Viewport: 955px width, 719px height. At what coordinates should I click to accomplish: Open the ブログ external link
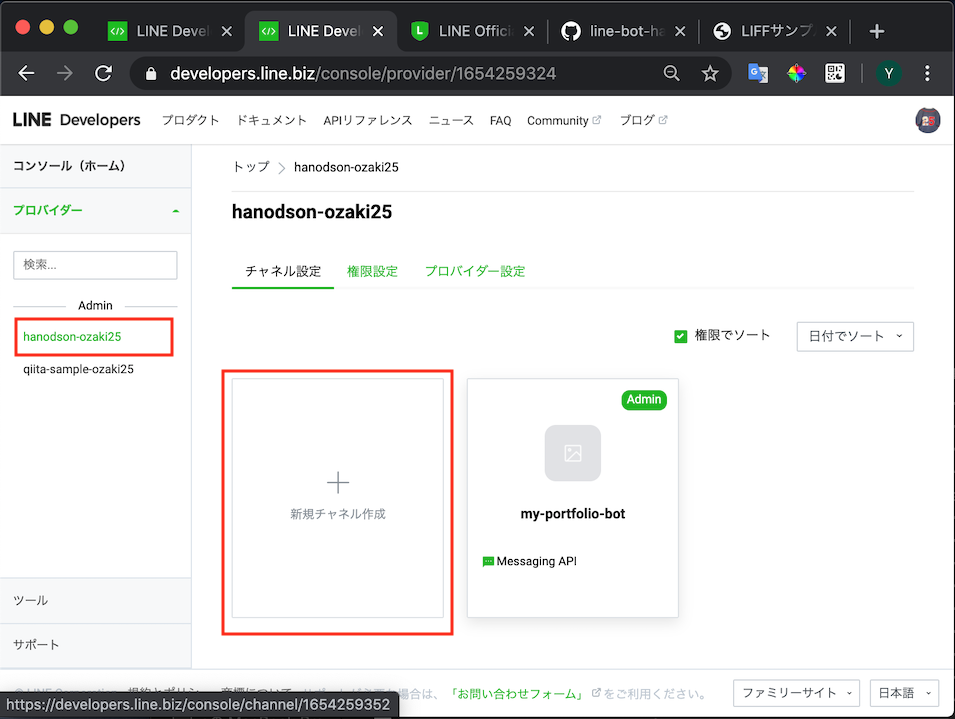point(643,120)
